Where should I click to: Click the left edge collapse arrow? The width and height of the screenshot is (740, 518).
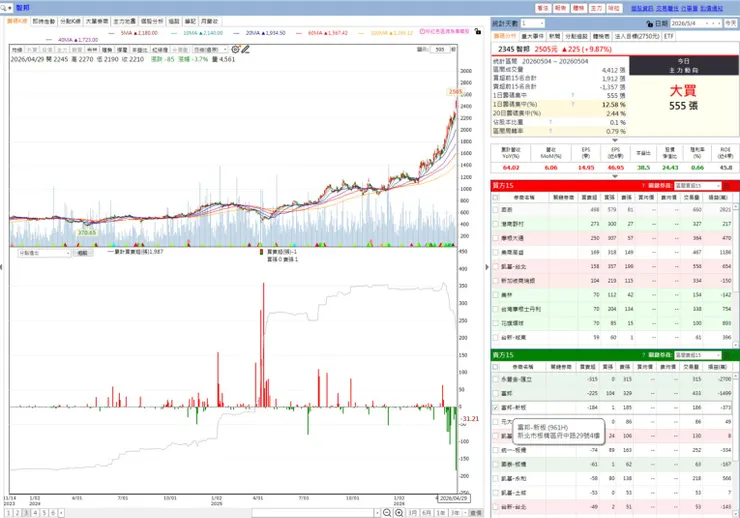point(1,267)
